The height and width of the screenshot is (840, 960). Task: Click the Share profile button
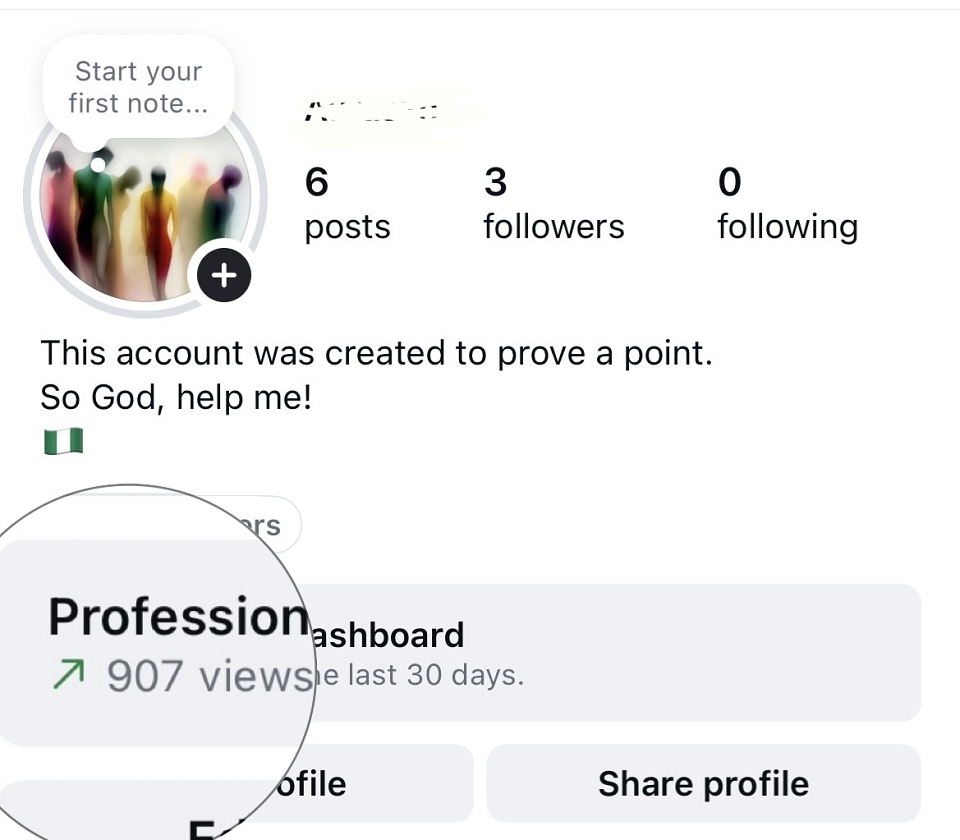[x=703, y=784]
